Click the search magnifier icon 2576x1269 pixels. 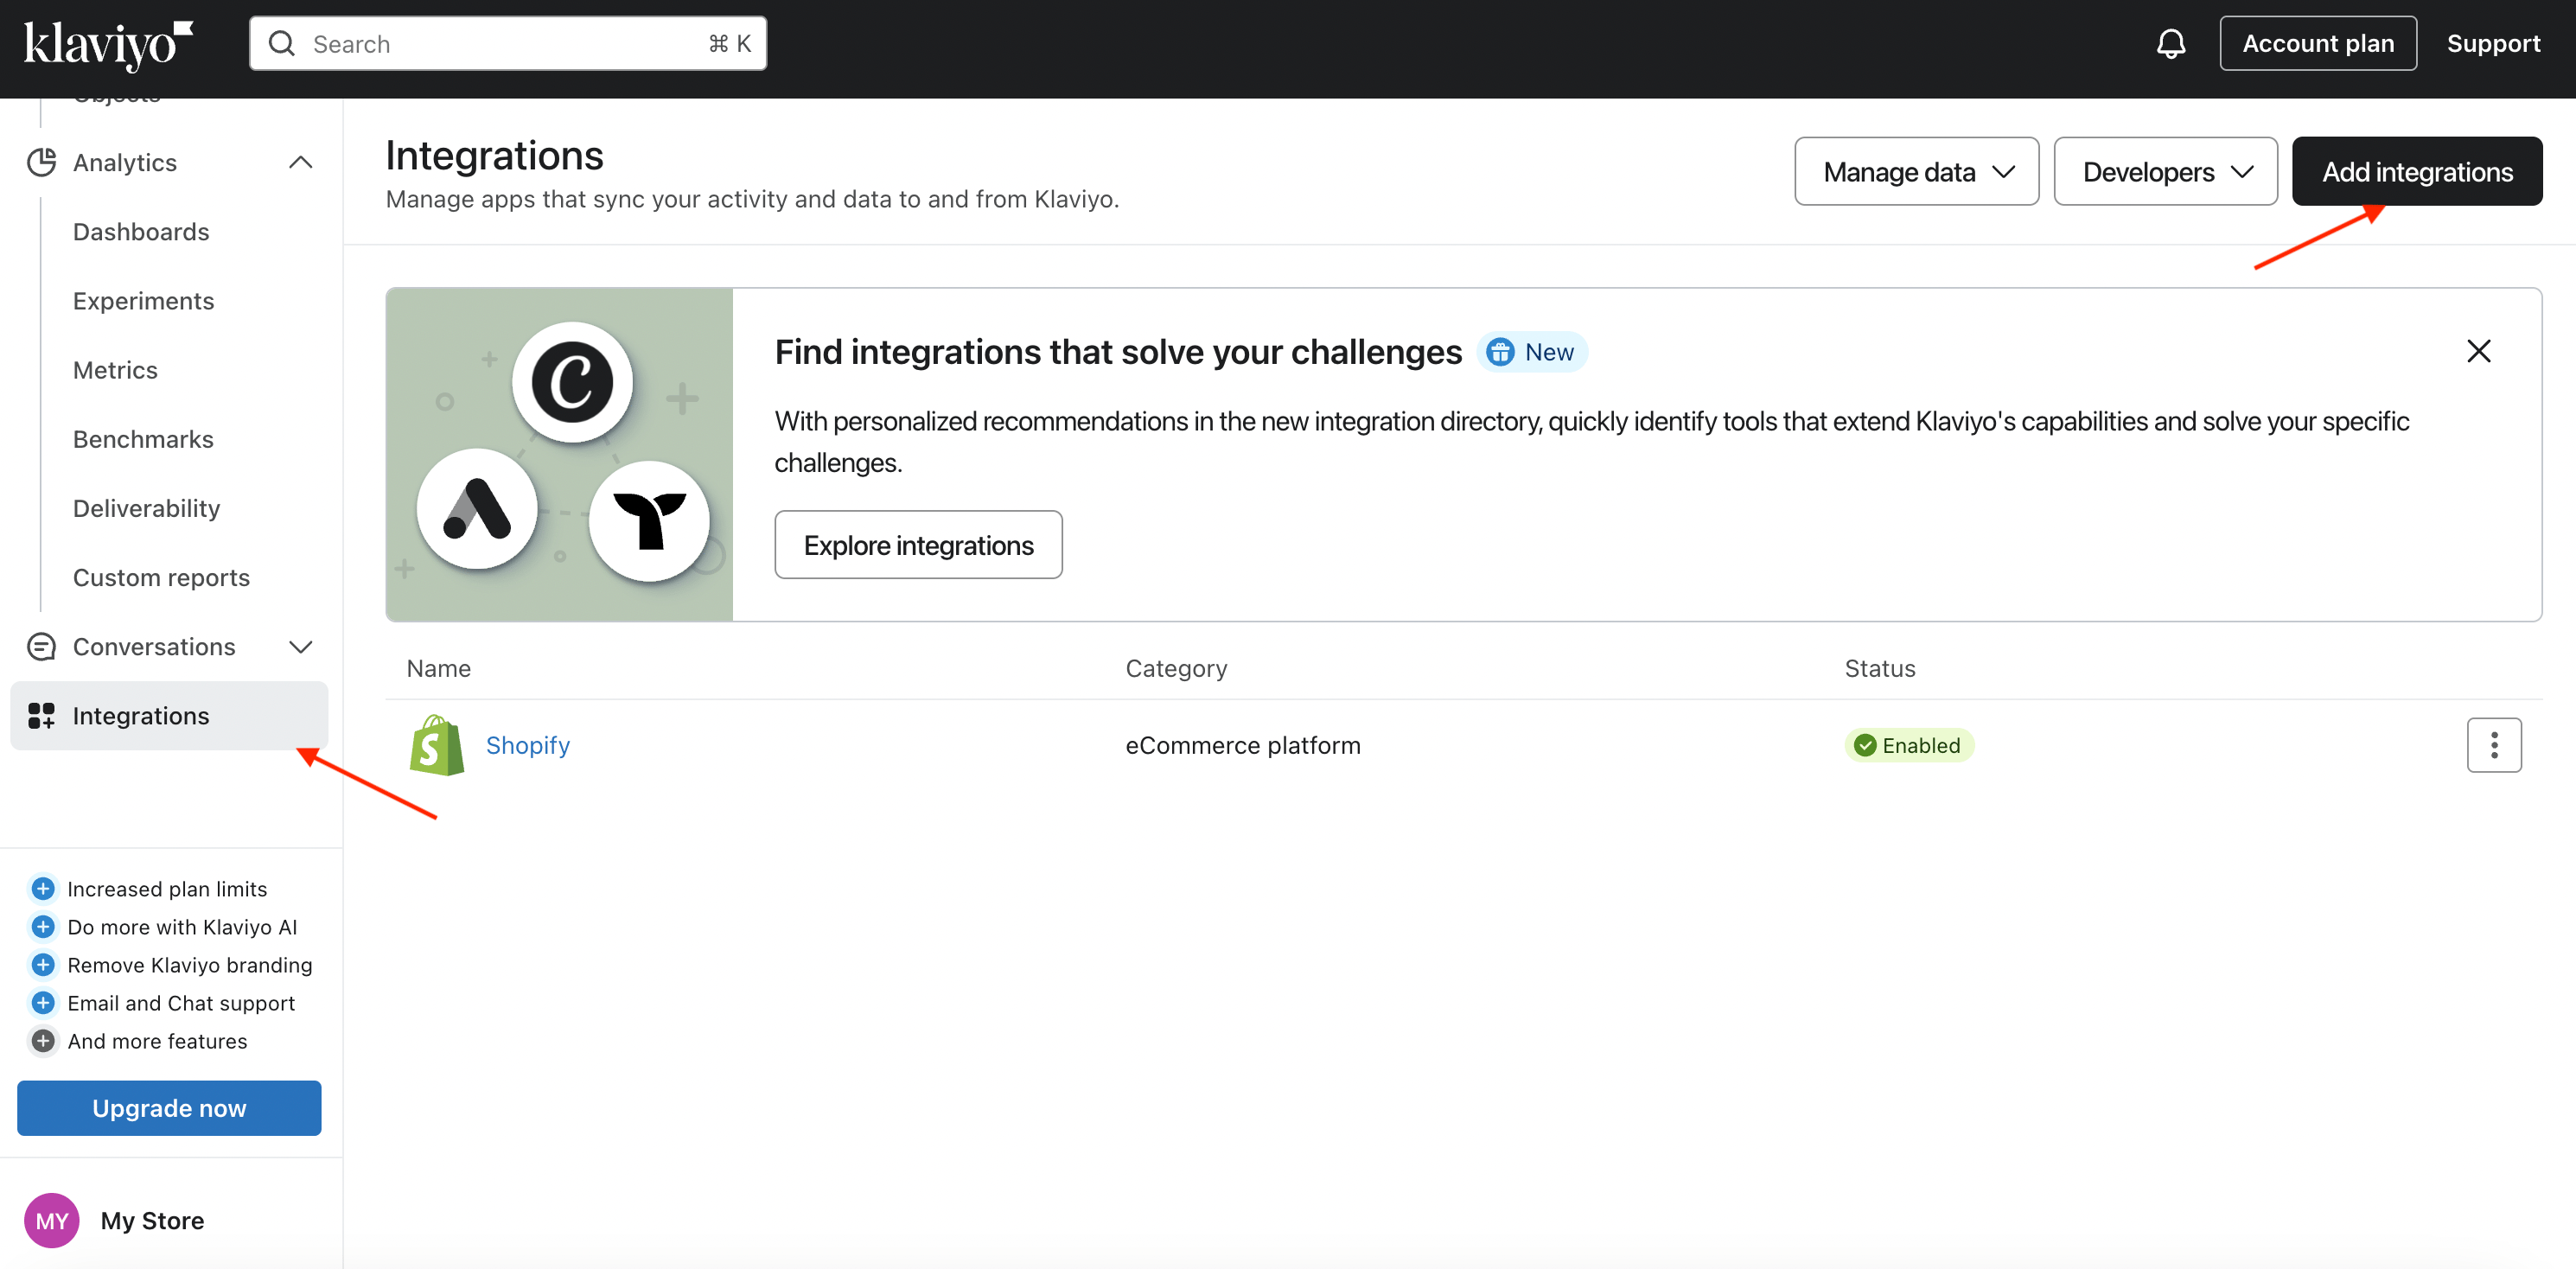(282, 44)
